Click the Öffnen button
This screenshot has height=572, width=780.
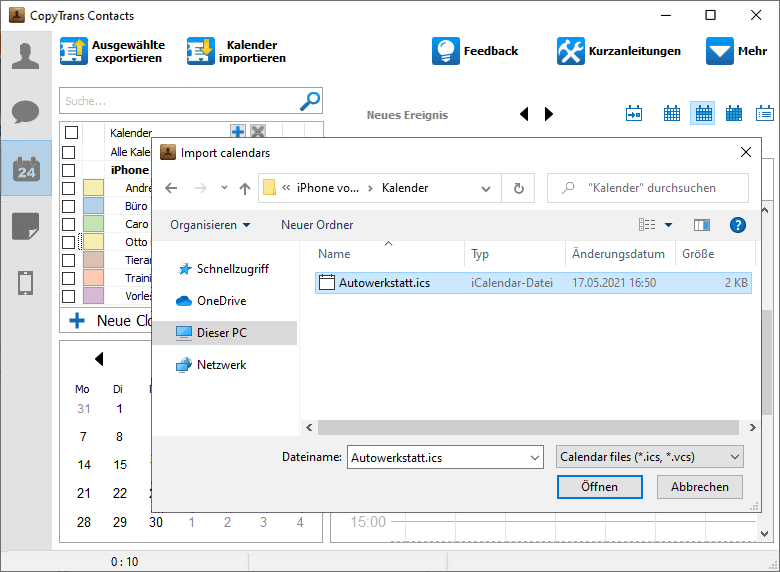coord(599,486)
